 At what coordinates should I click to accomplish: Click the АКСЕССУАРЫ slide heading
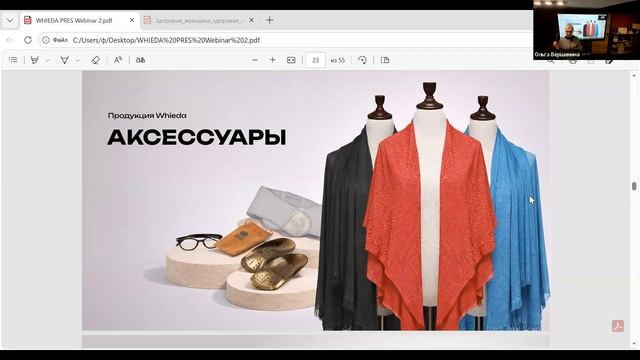coord(197,138)
